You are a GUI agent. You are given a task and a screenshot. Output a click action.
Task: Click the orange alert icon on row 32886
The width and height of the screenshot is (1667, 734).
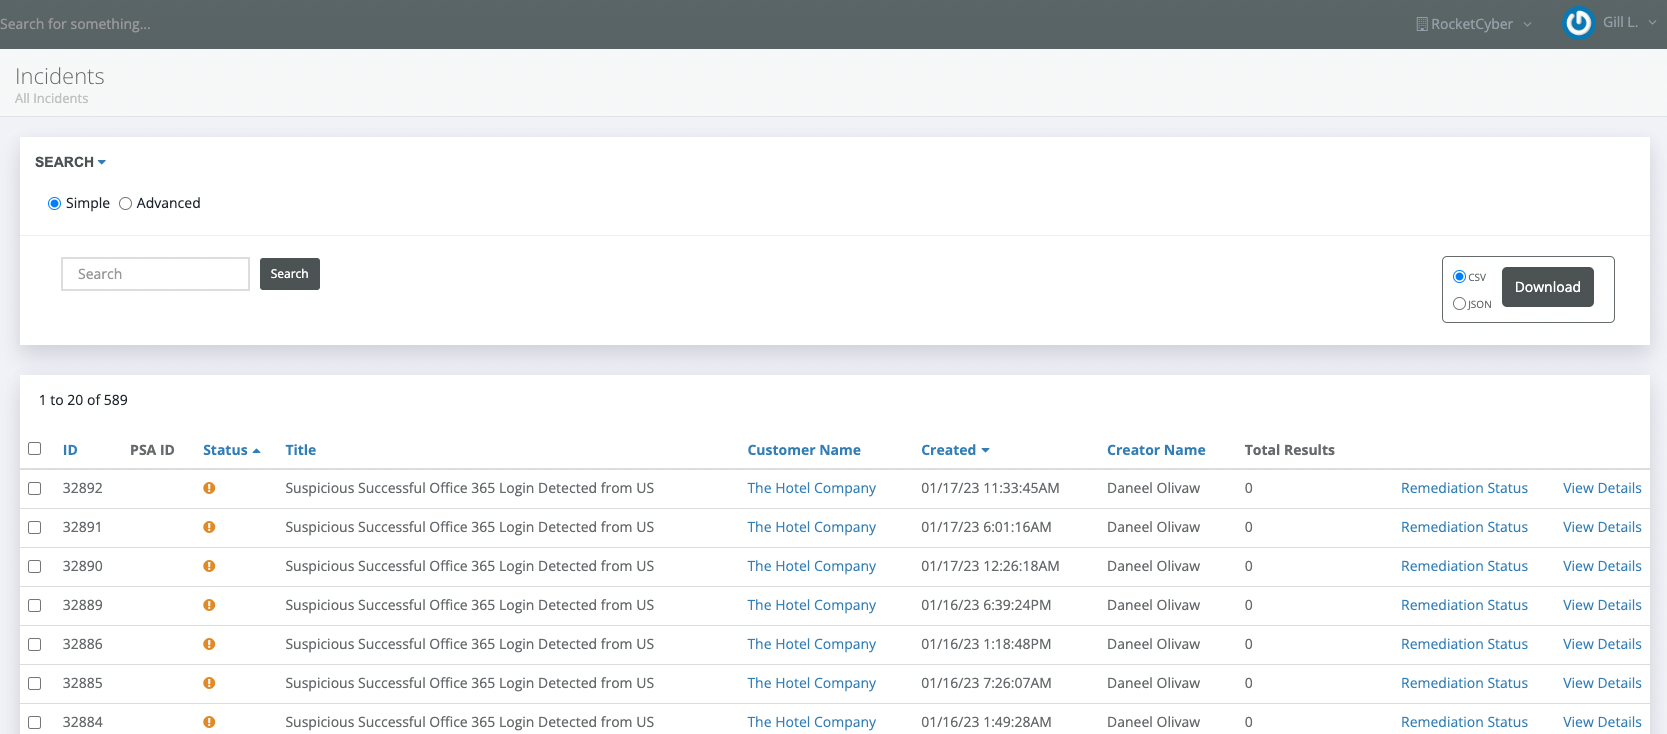click(209, 644)
